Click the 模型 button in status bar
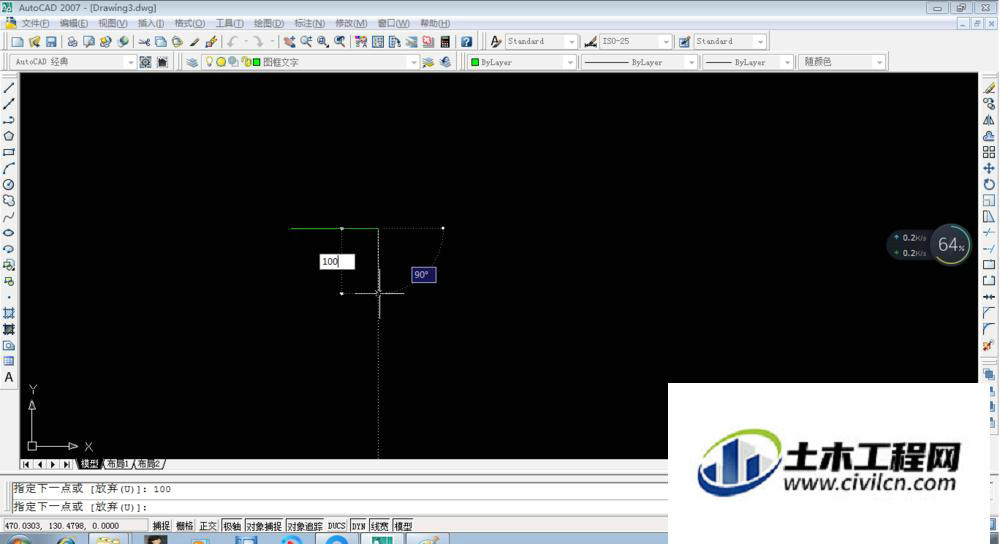Image resolution: width=1000 pixels, height=544 pixels. tap(403, 526)
